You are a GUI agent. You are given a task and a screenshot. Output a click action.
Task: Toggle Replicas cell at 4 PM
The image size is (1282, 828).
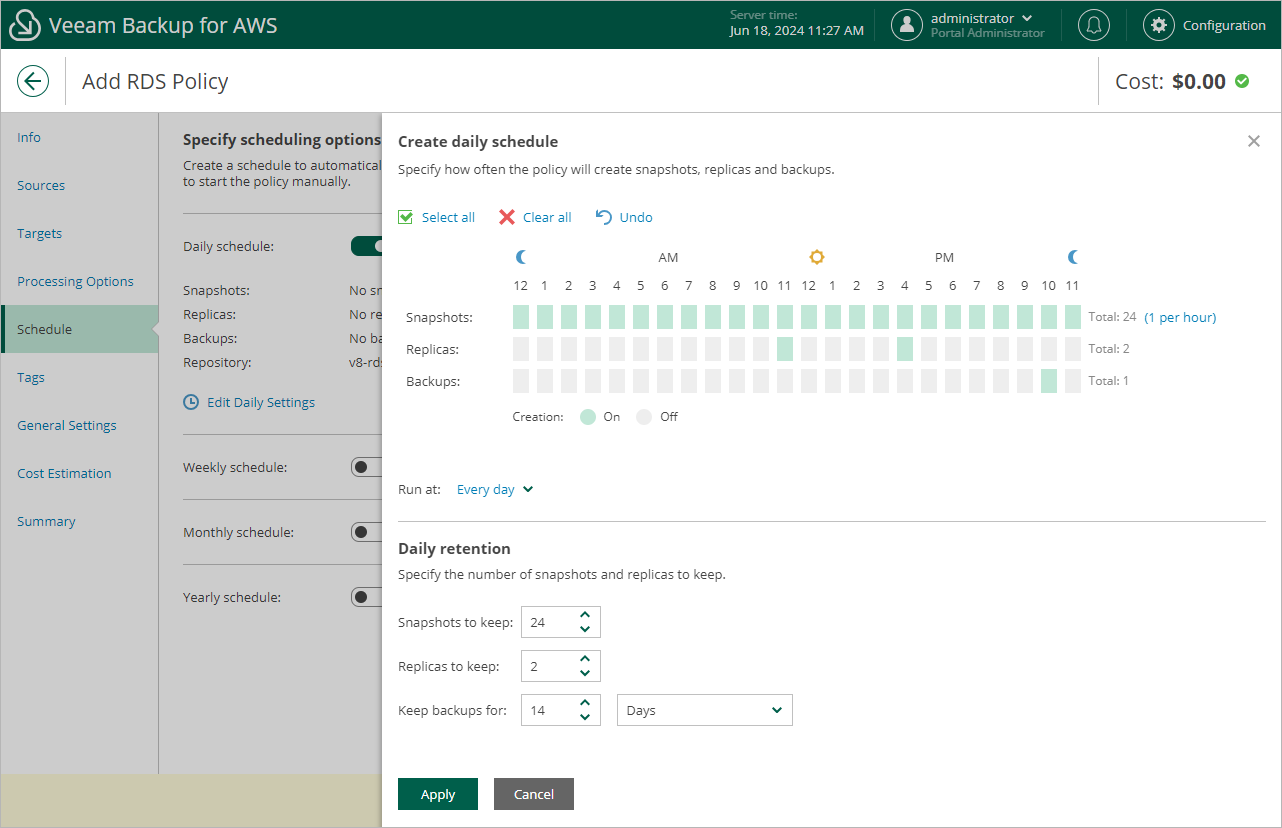(905, 349)
